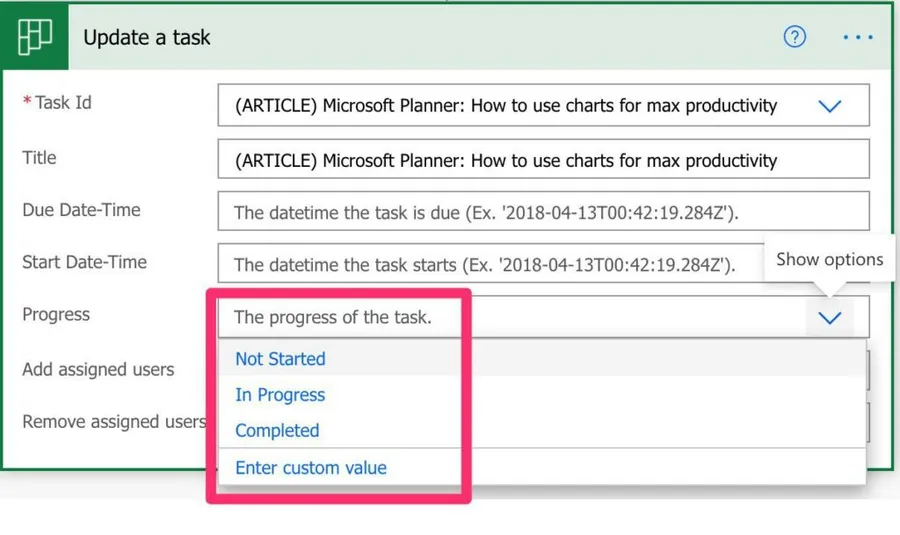Click the Update a task header title
Image resolution: width=900 pixels, height=535 pixels.
[147, 38]
